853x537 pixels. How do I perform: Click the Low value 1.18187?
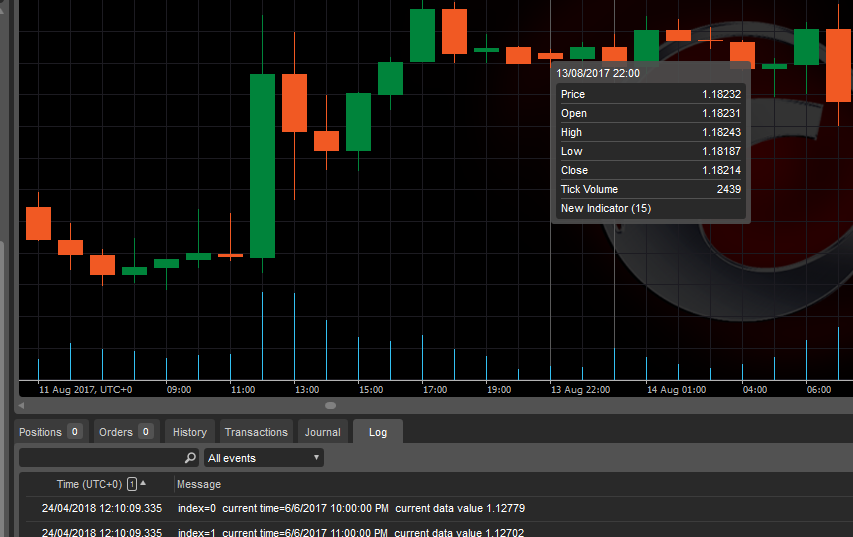pyautogui.click(x=721, y=151)
